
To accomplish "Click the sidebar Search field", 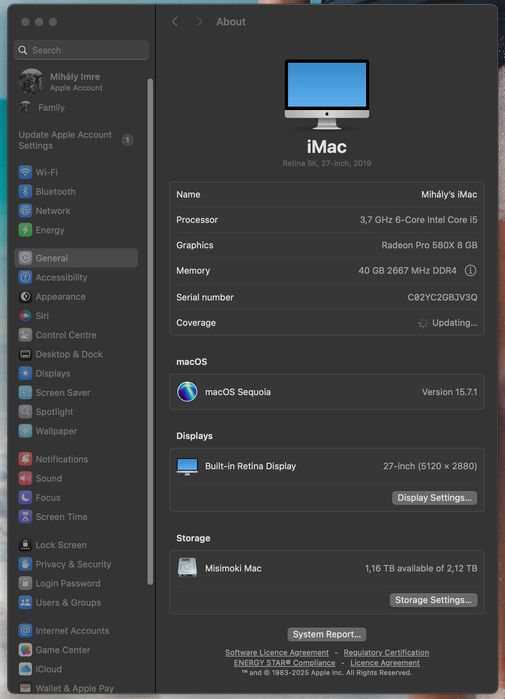I will 81,50.
